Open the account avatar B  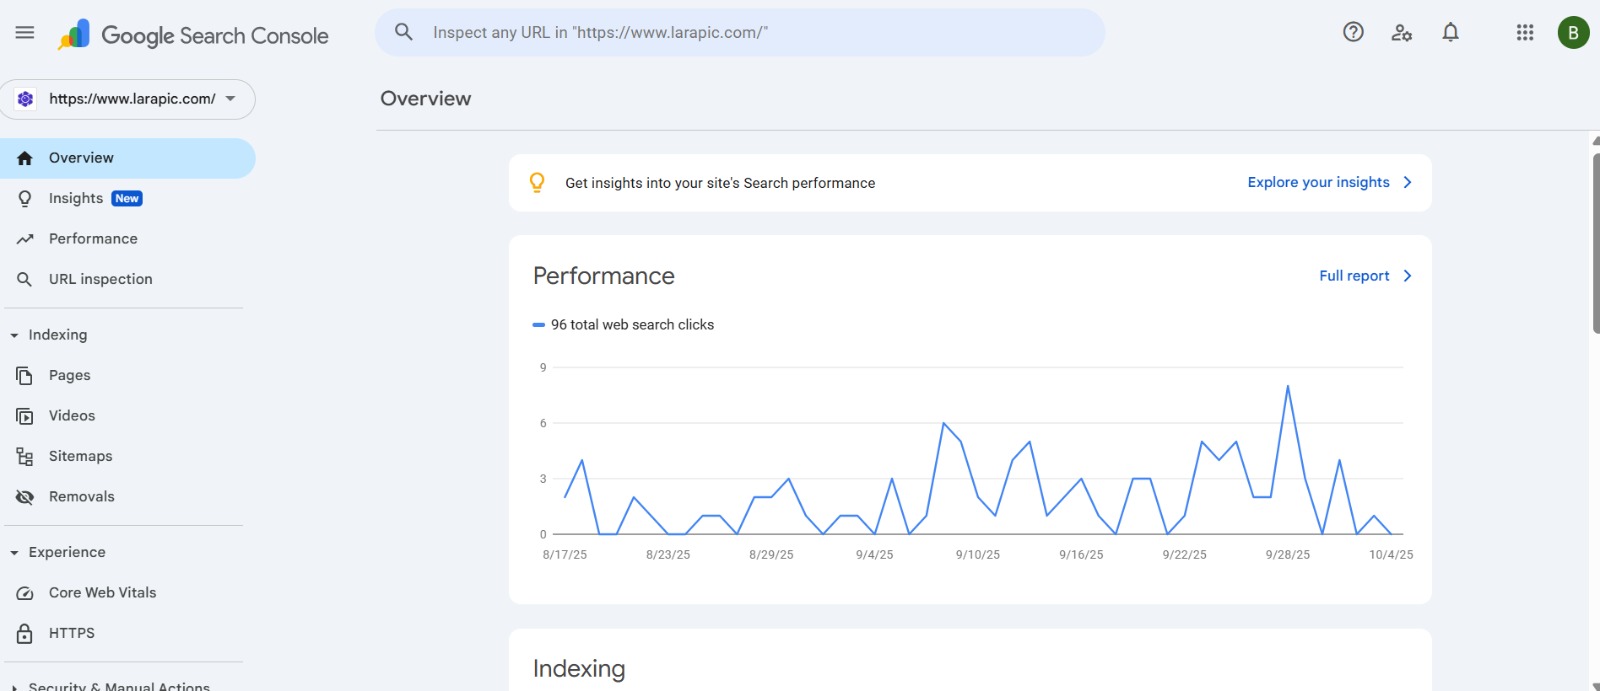point(1573,33)
